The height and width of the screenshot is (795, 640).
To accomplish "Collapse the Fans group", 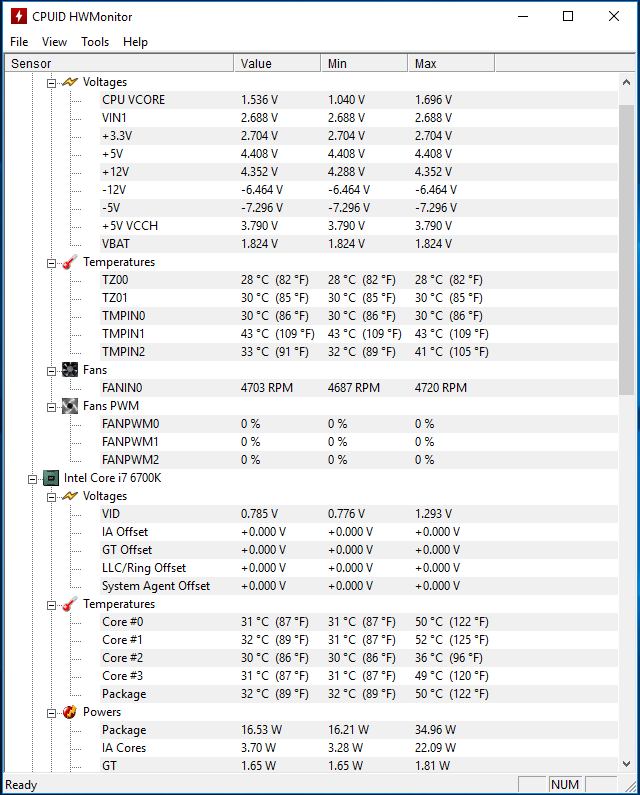I will click(x=51, y=371).
